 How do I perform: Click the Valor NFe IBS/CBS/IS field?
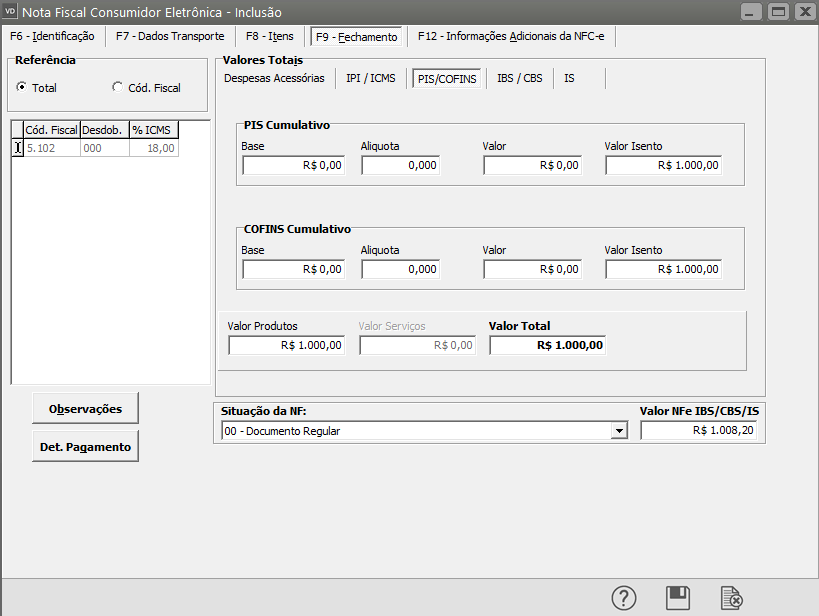(x=698, y=431)
